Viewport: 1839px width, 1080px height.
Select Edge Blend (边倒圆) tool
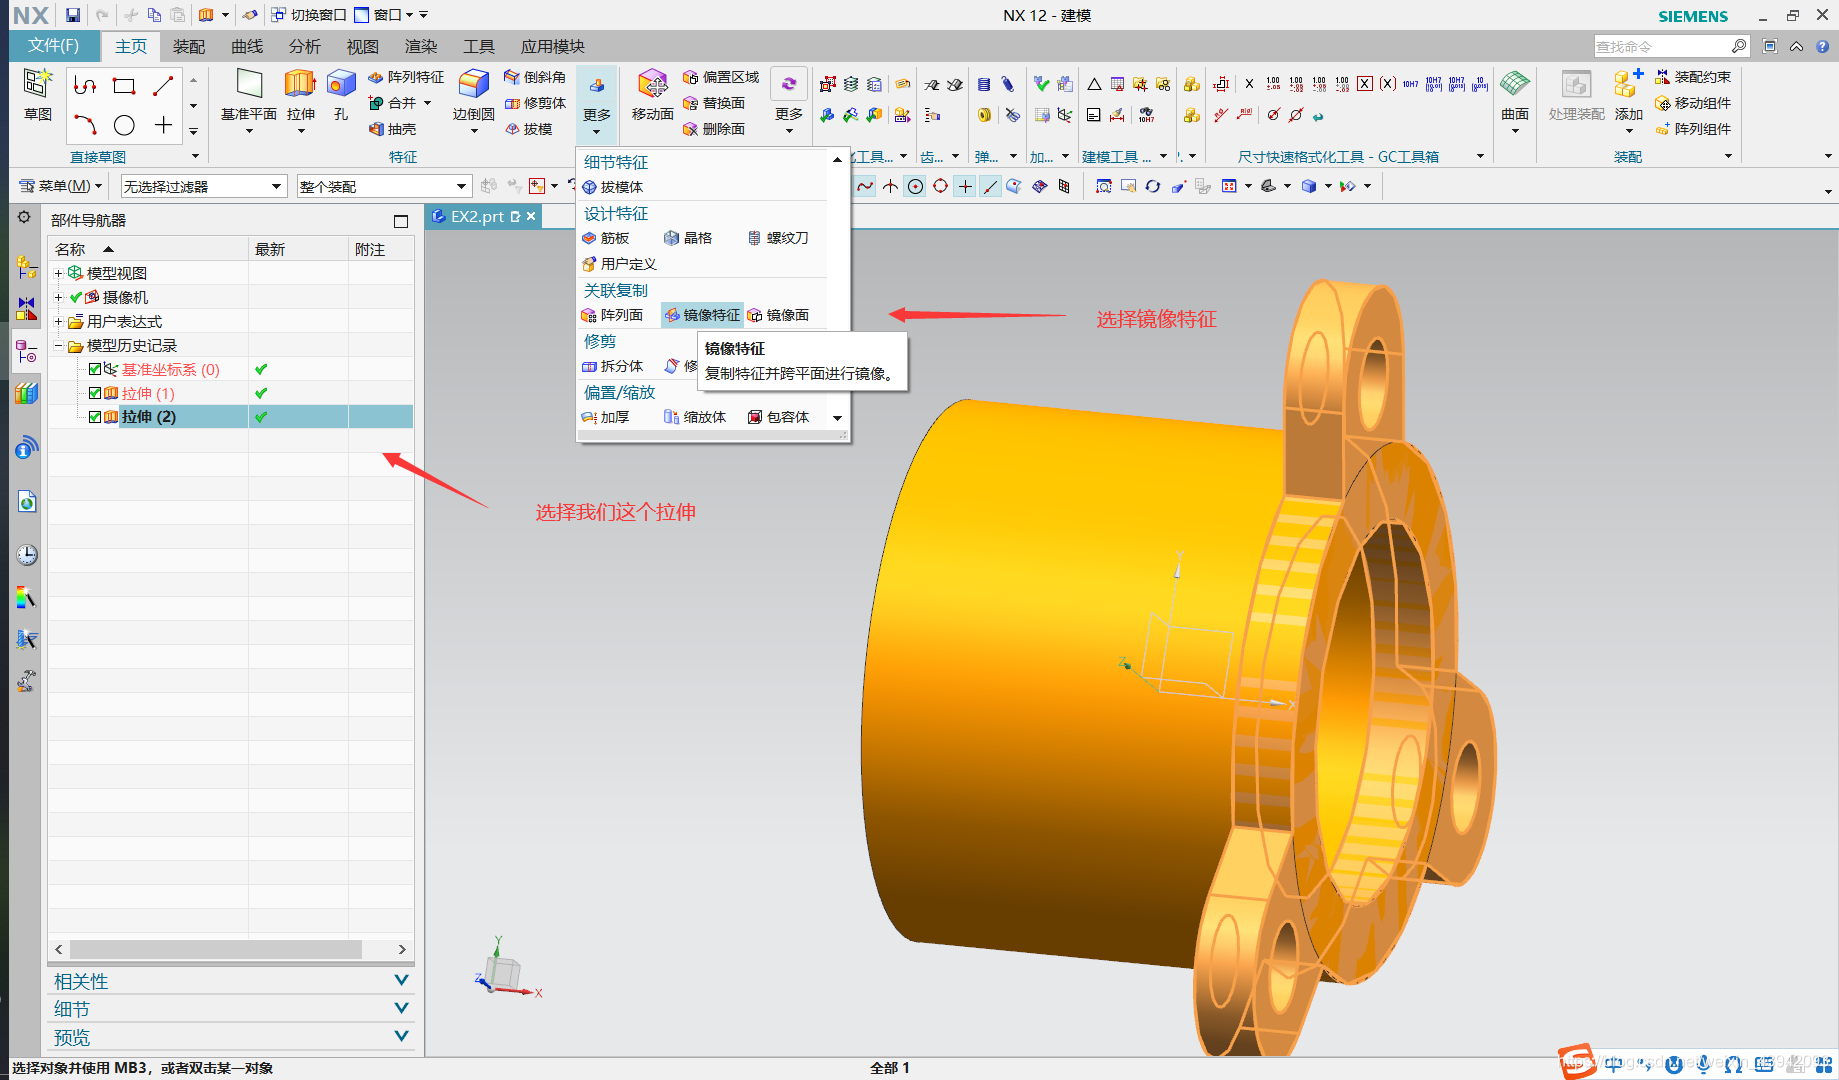point(473,95)
